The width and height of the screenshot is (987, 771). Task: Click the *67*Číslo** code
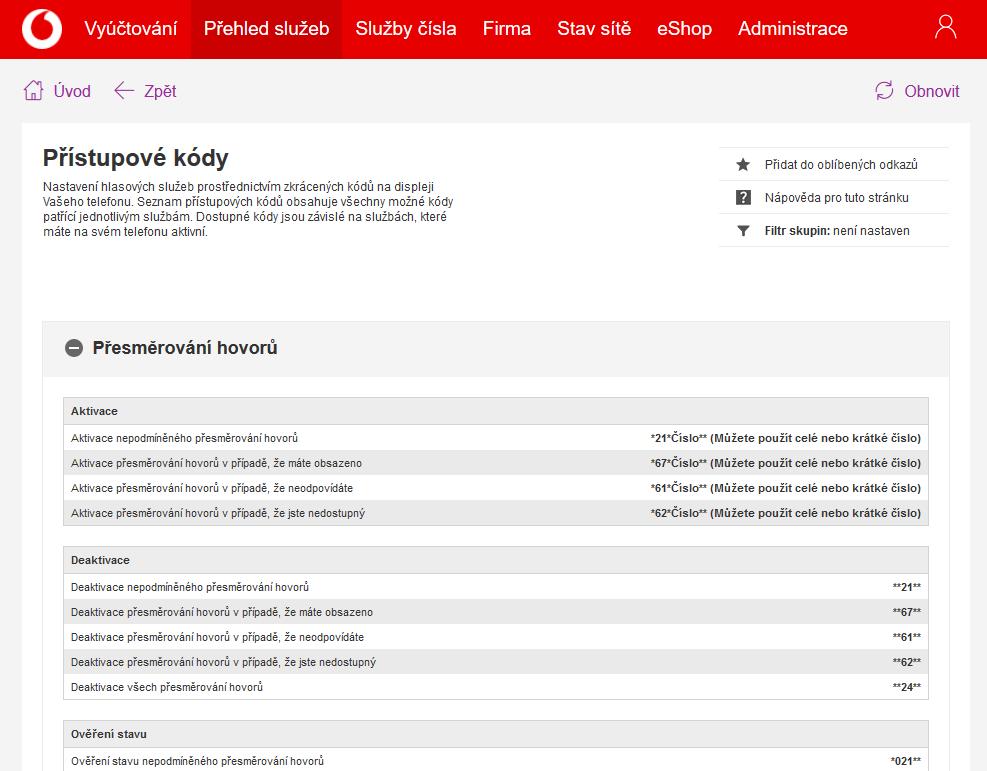(679, 463)
